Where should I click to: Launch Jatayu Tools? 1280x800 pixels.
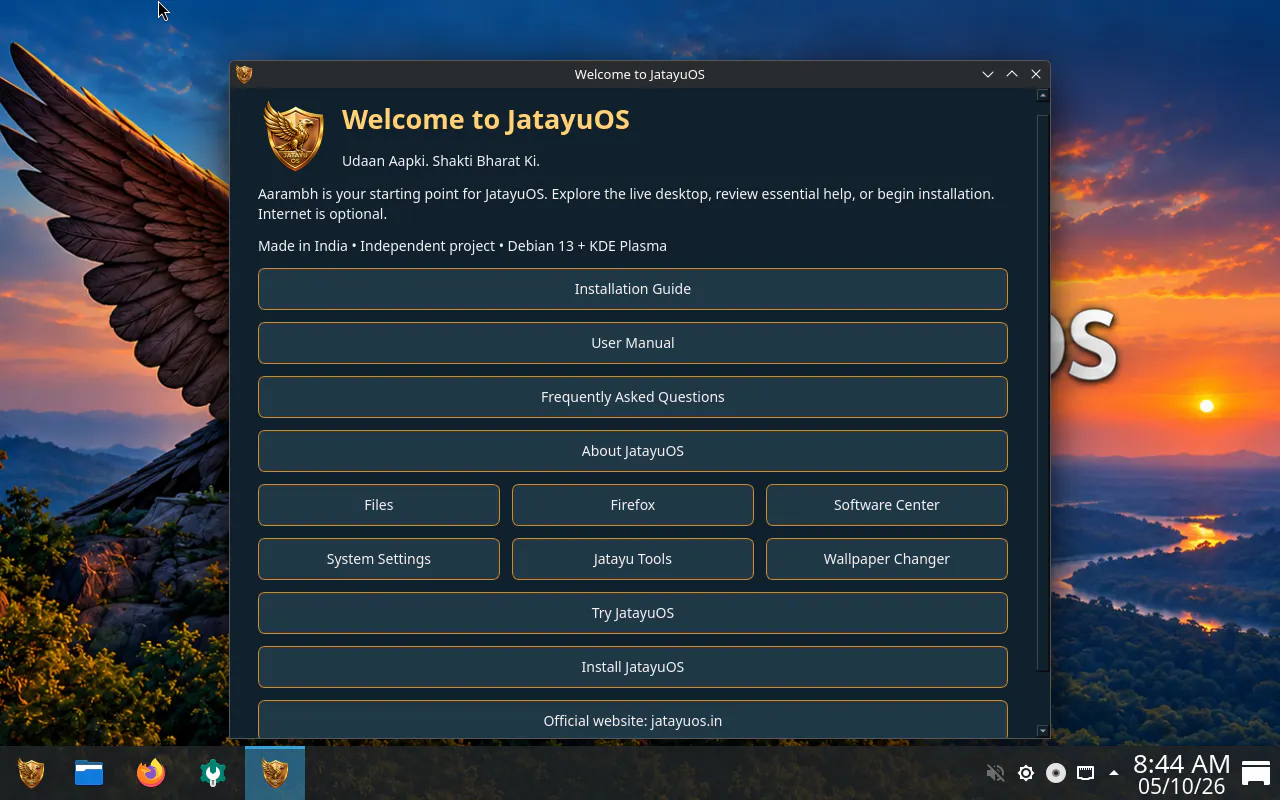633,559
